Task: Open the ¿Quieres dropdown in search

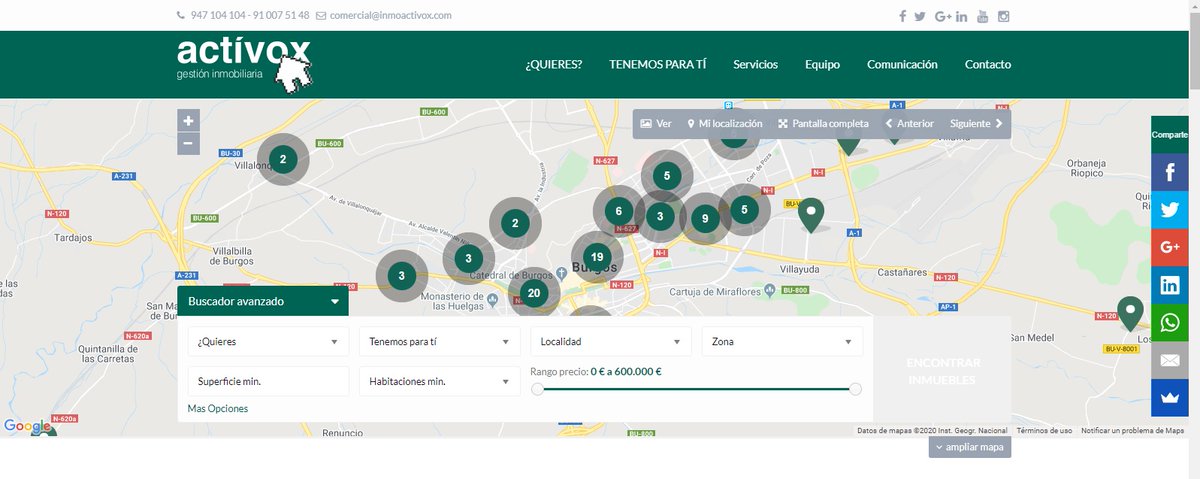Action: 268,341
